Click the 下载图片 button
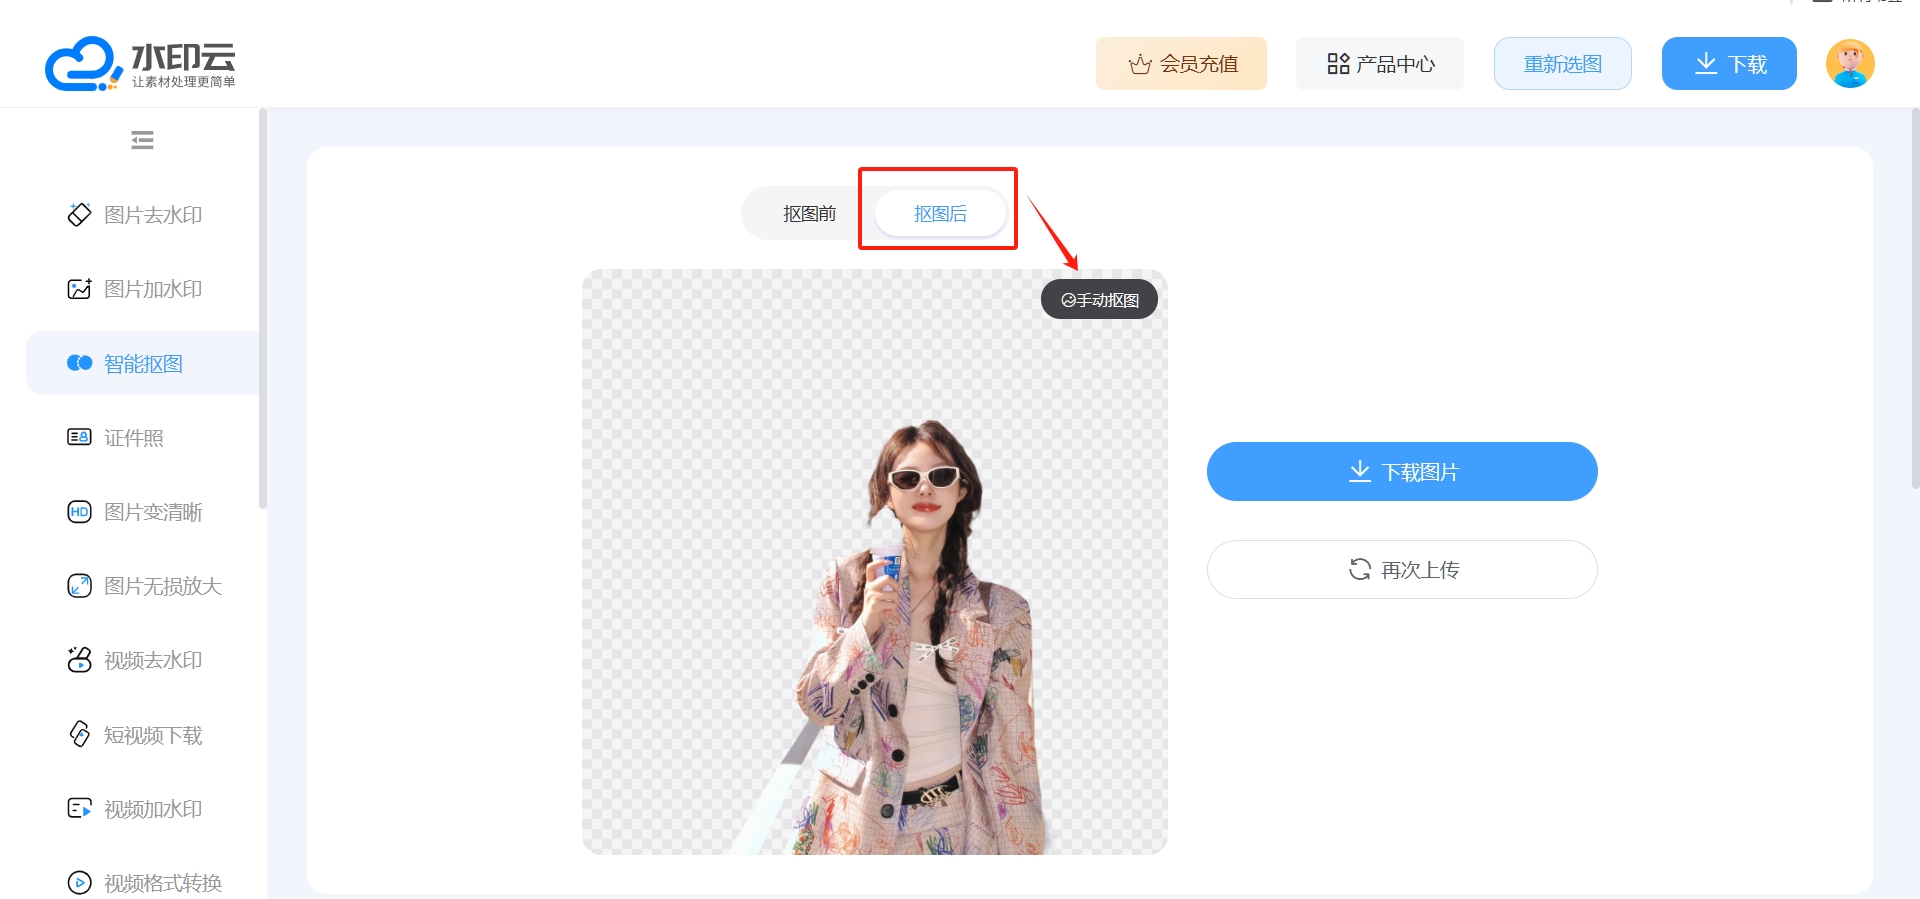1920x899 pixels. pos(1402,472)
